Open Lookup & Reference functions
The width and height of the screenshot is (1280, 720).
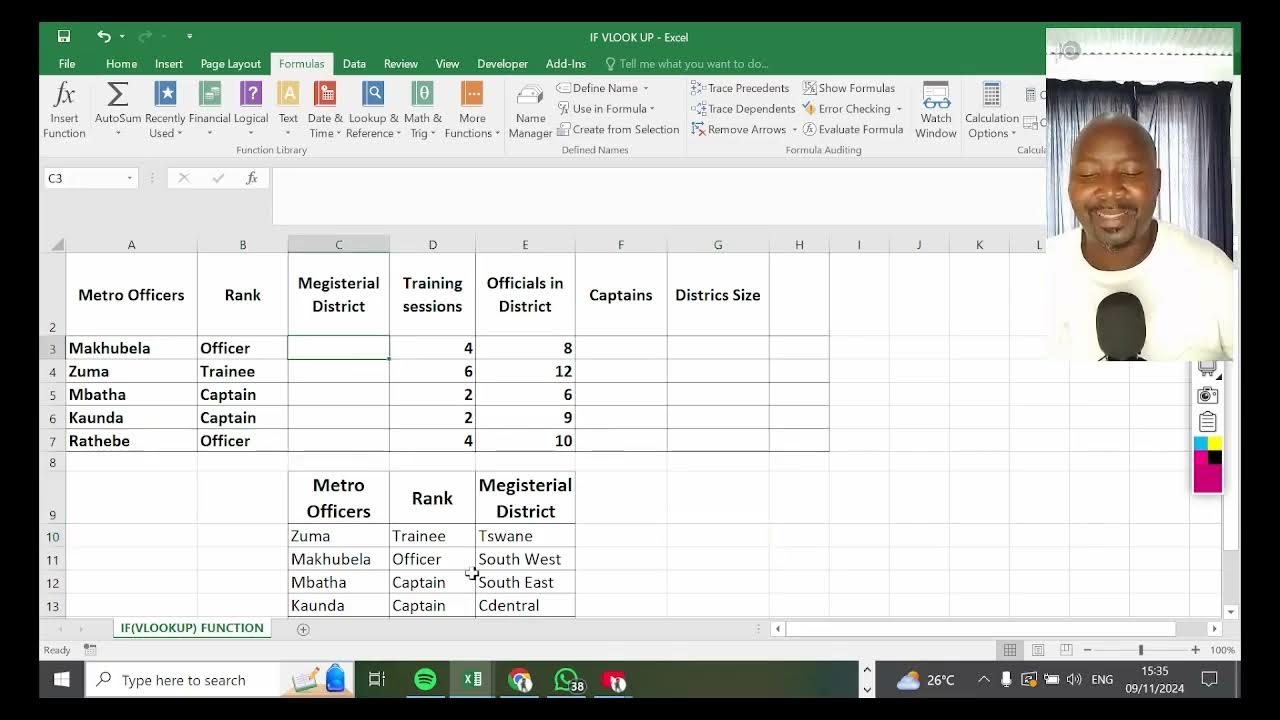[x=373, y=110]
